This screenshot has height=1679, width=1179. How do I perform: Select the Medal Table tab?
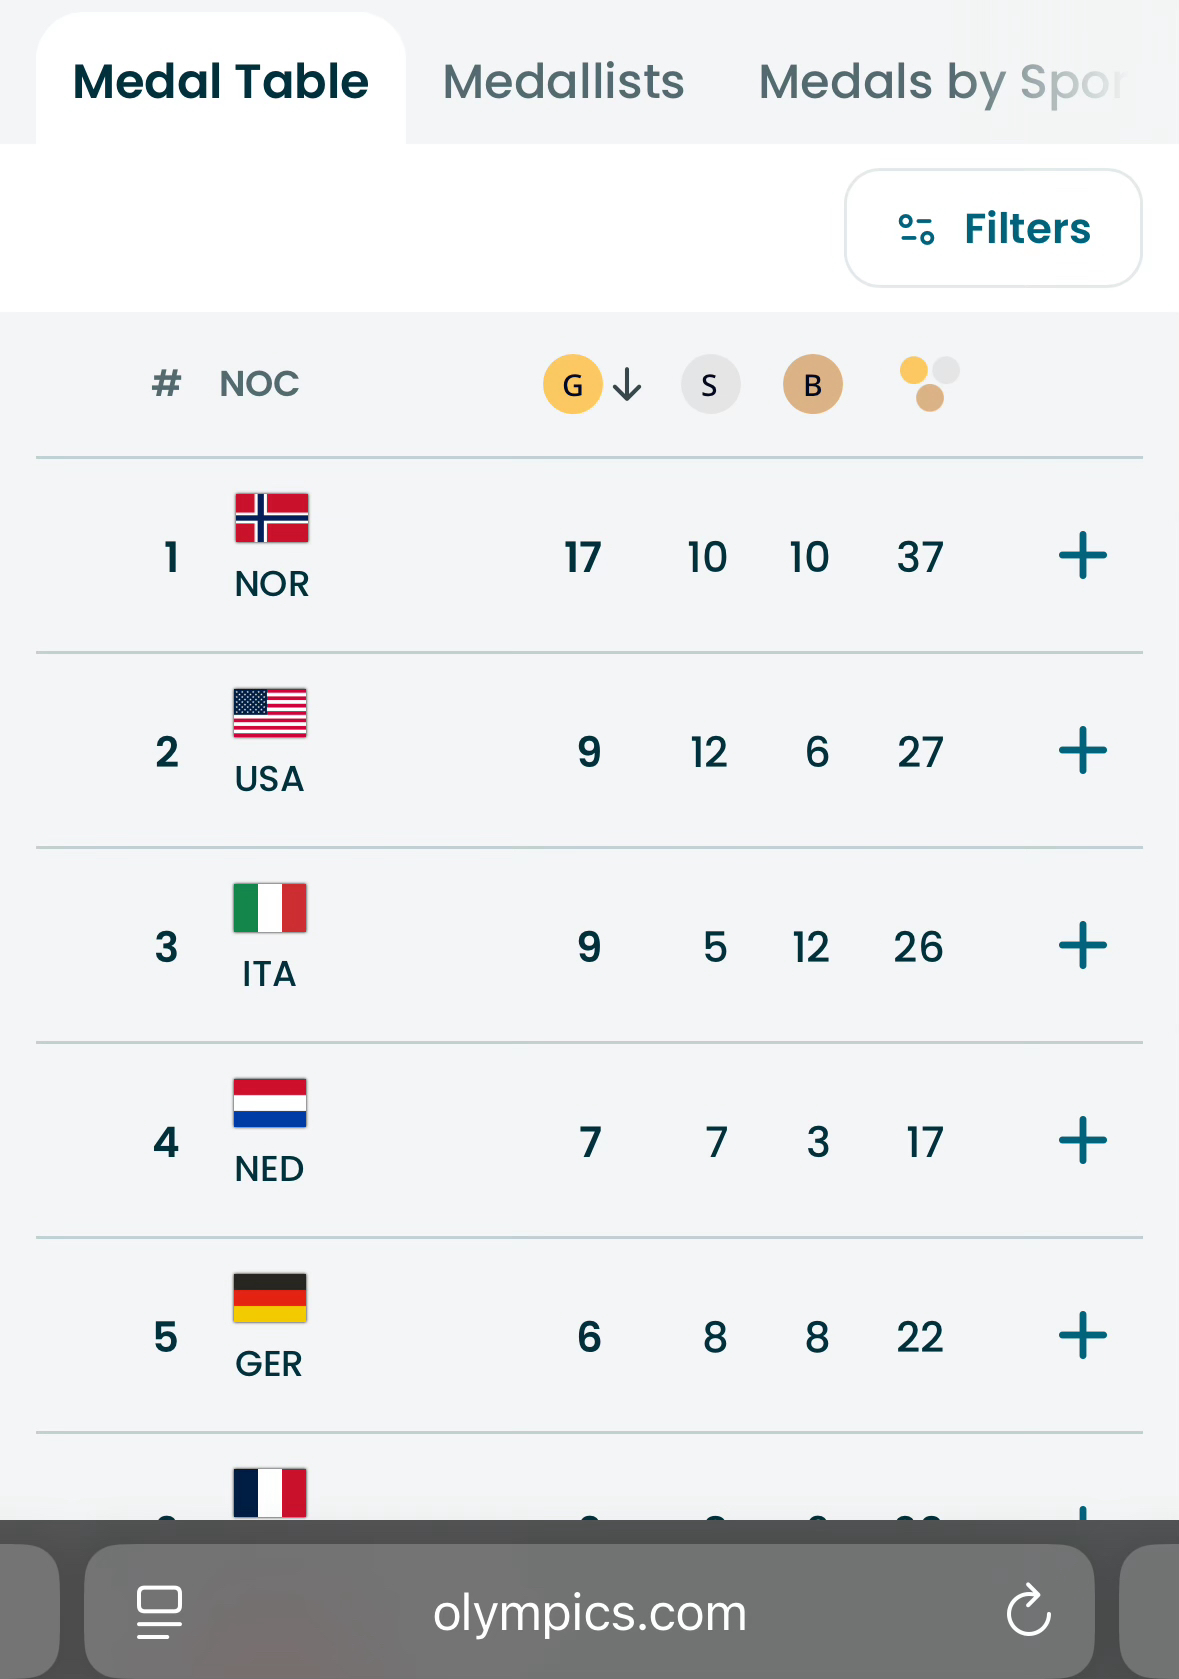point(221,82)
